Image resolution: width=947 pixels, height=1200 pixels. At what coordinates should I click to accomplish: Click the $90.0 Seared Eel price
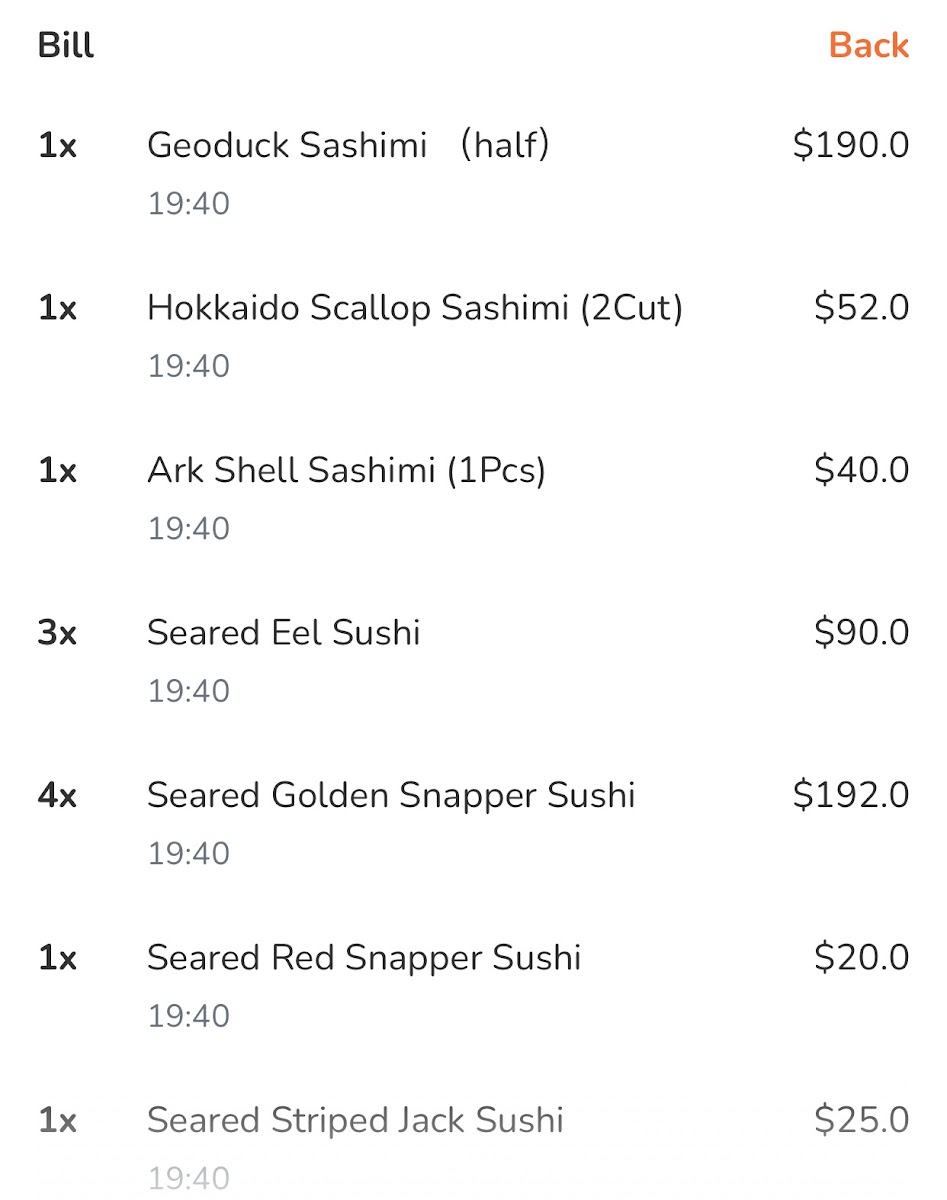click(x=861, y=633)
